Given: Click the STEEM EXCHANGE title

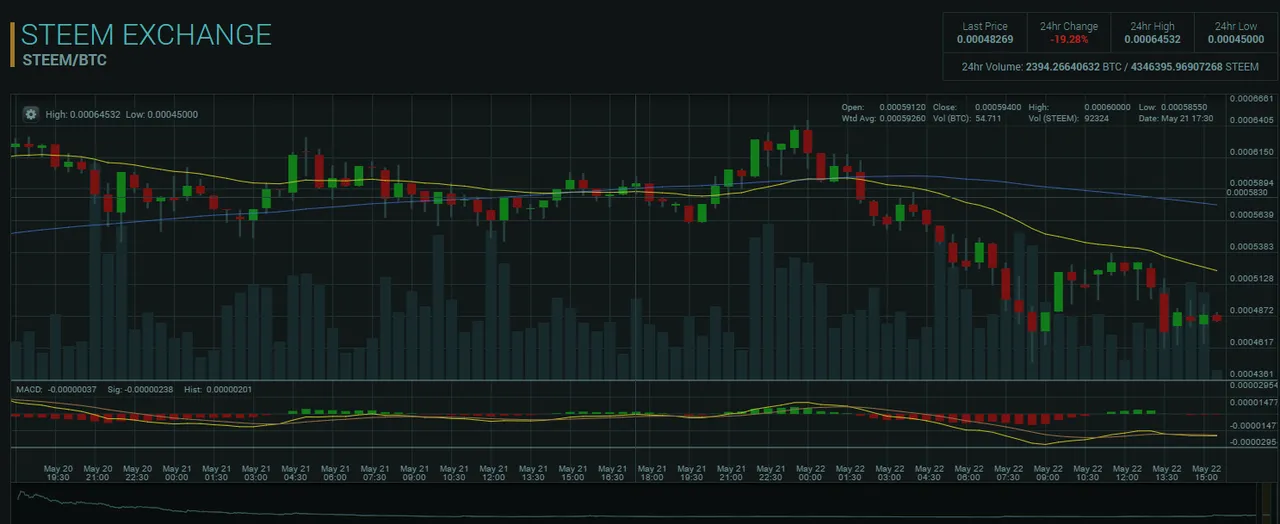Looking at the screenshot, I should point(146,34).
